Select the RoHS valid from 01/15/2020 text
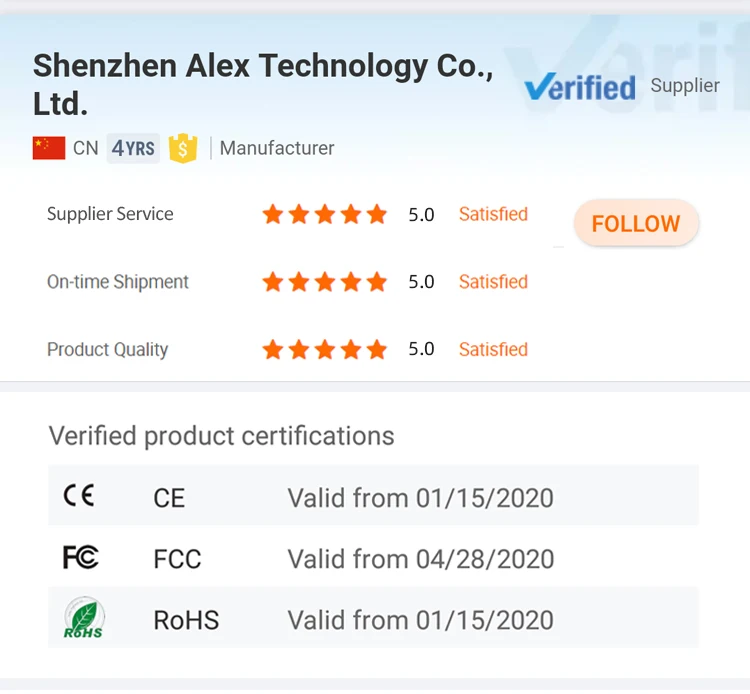 420,620
